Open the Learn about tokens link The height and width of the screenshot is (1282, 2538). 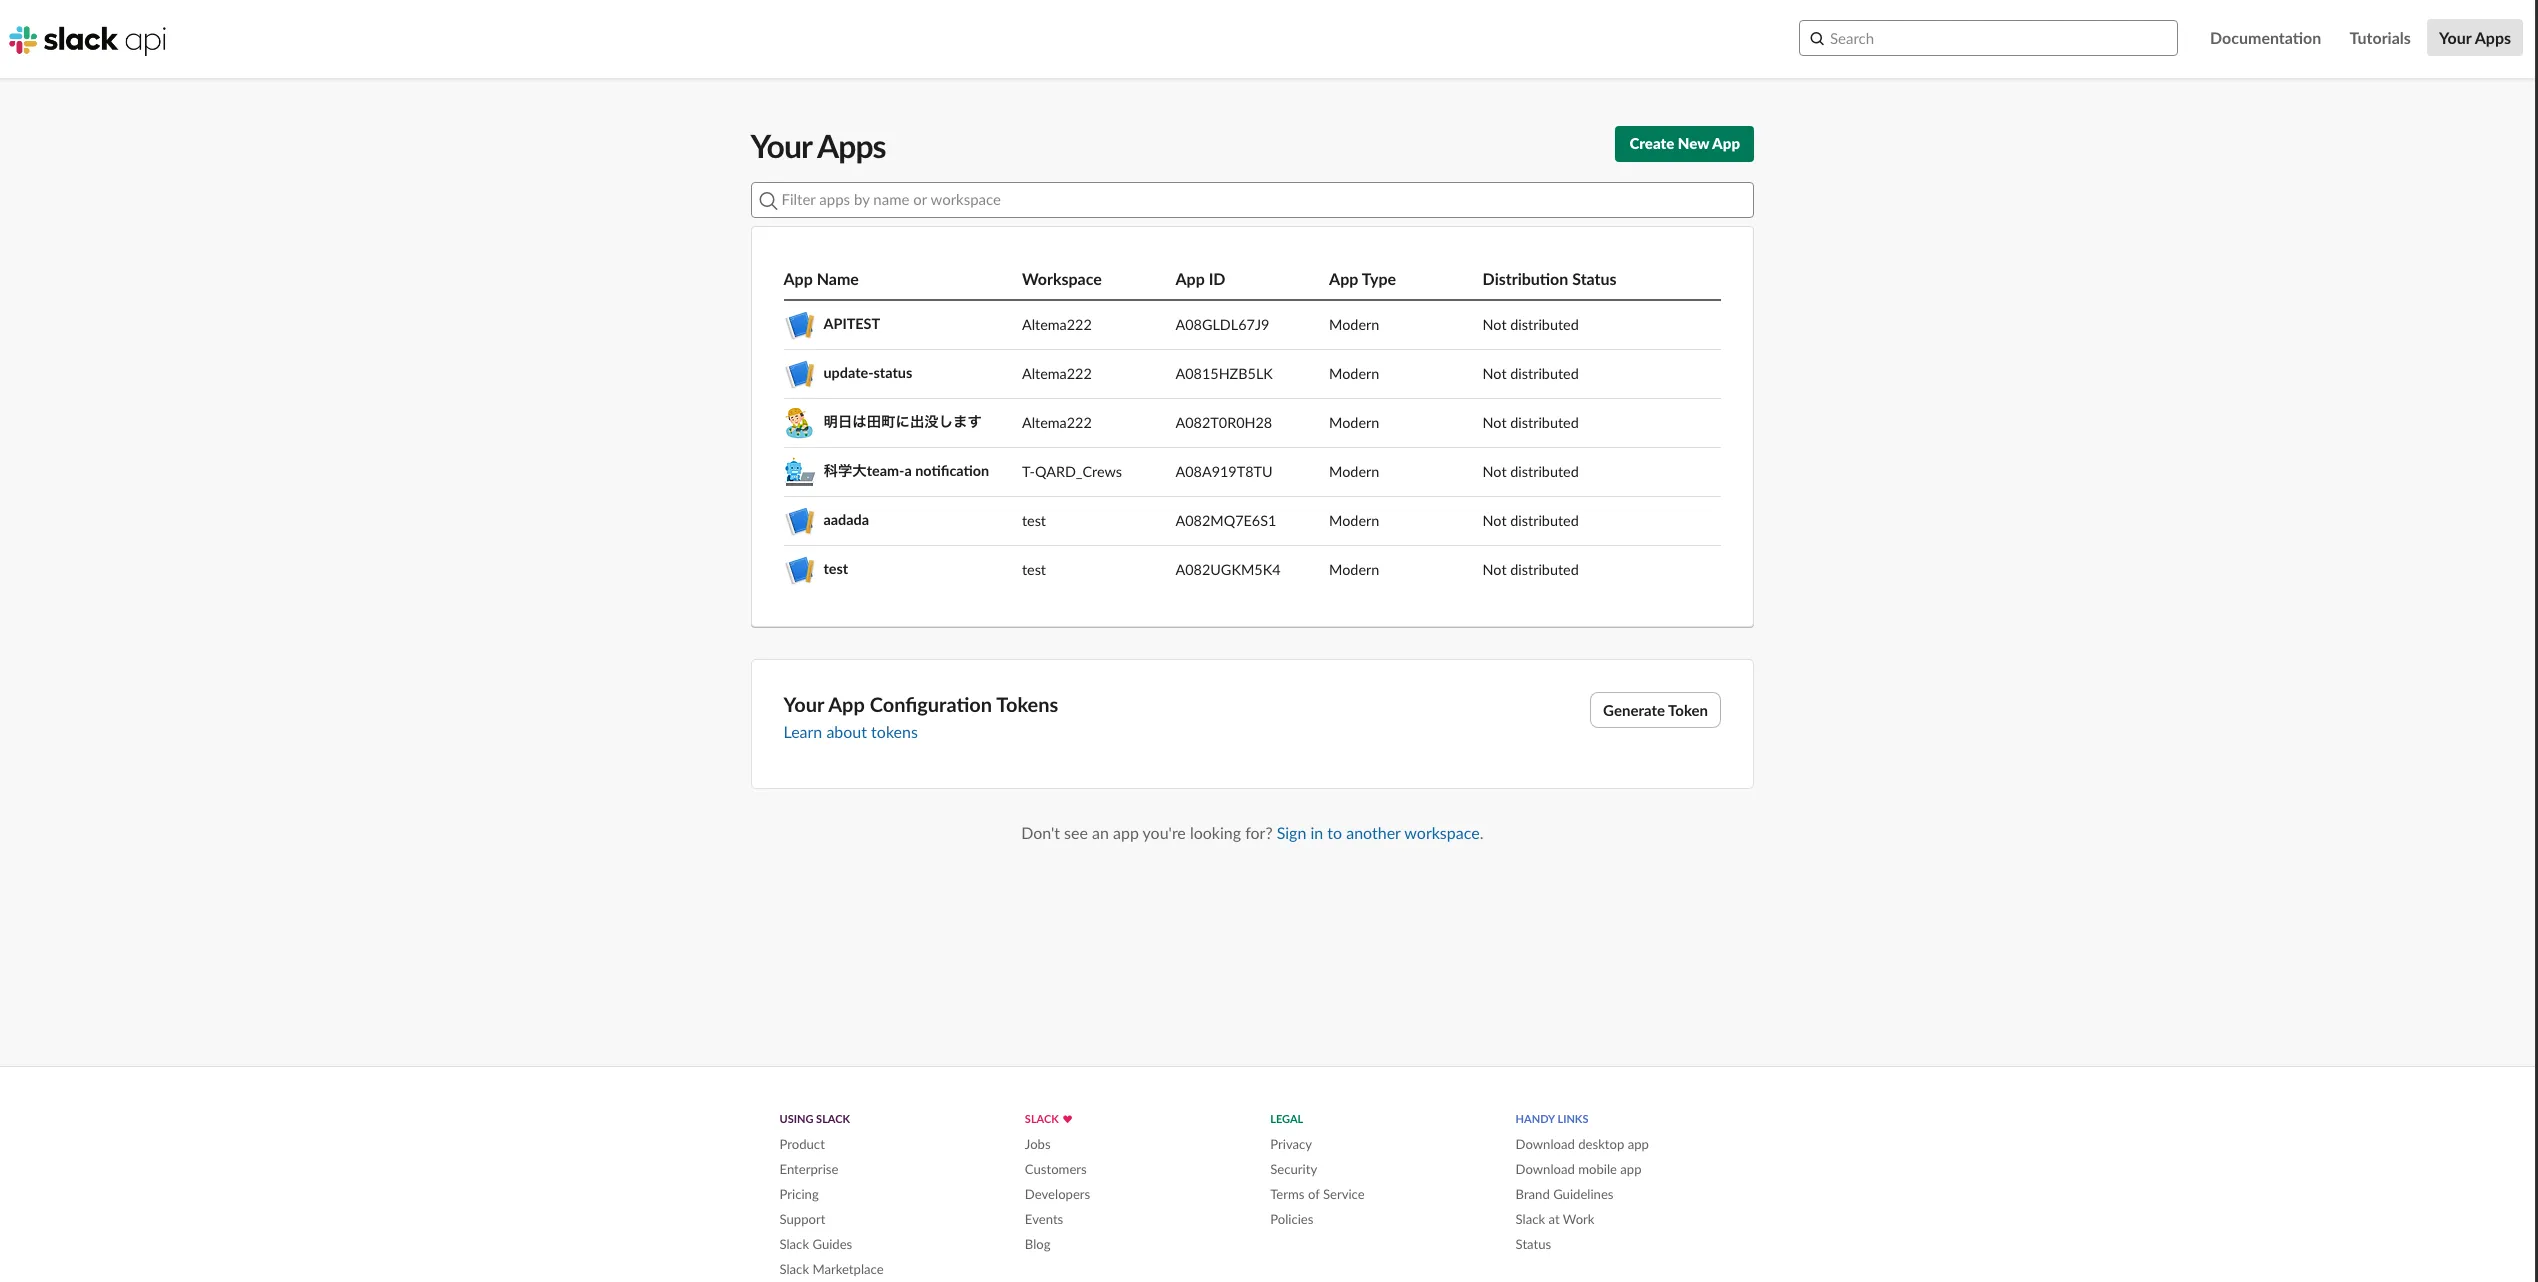point(850,733)
